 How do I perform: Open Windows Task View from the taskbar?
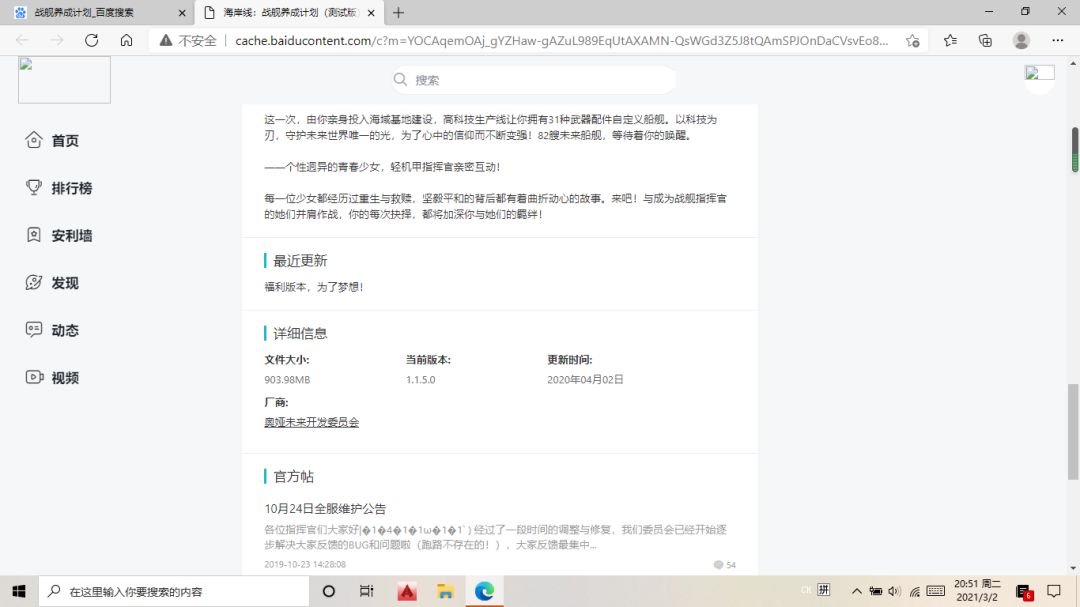pos(367,591)
